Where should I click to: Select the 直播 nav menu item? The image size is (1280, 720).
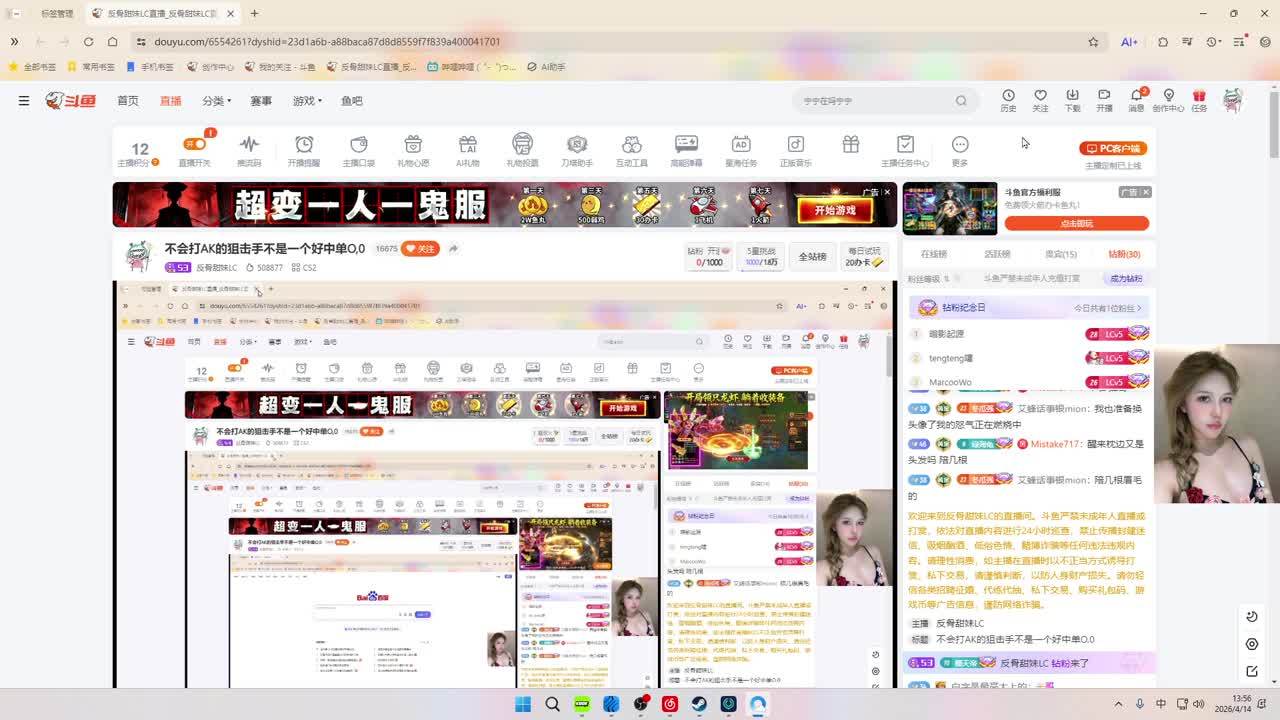171,101
